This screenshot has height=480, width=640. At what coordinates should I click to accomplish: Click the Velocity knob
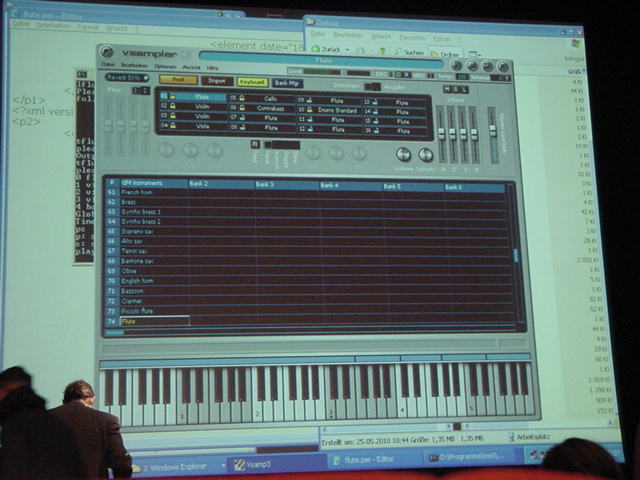[x=426, y=155]
